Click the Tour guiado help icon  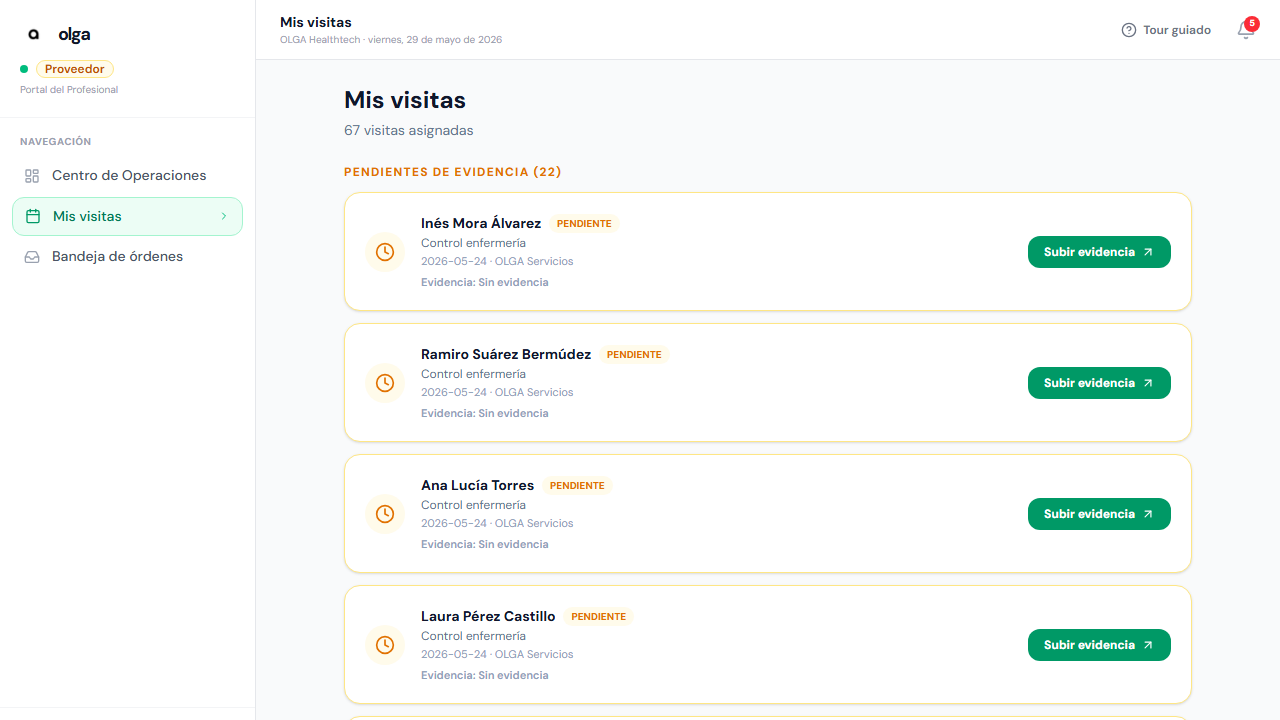(x=1129, y=30)
